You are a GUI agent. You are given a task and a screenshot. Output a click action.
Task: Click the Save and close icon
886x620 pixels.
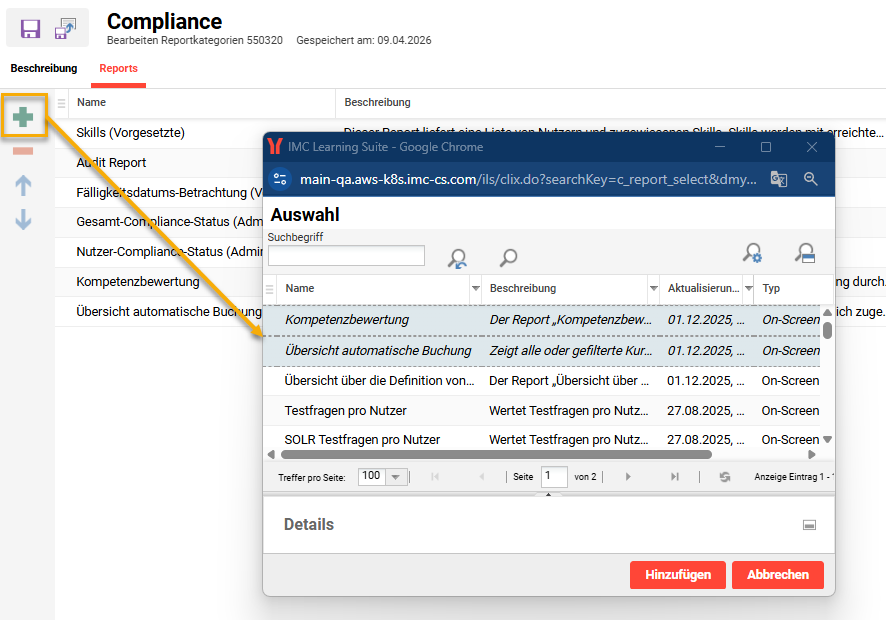(66, 29)
